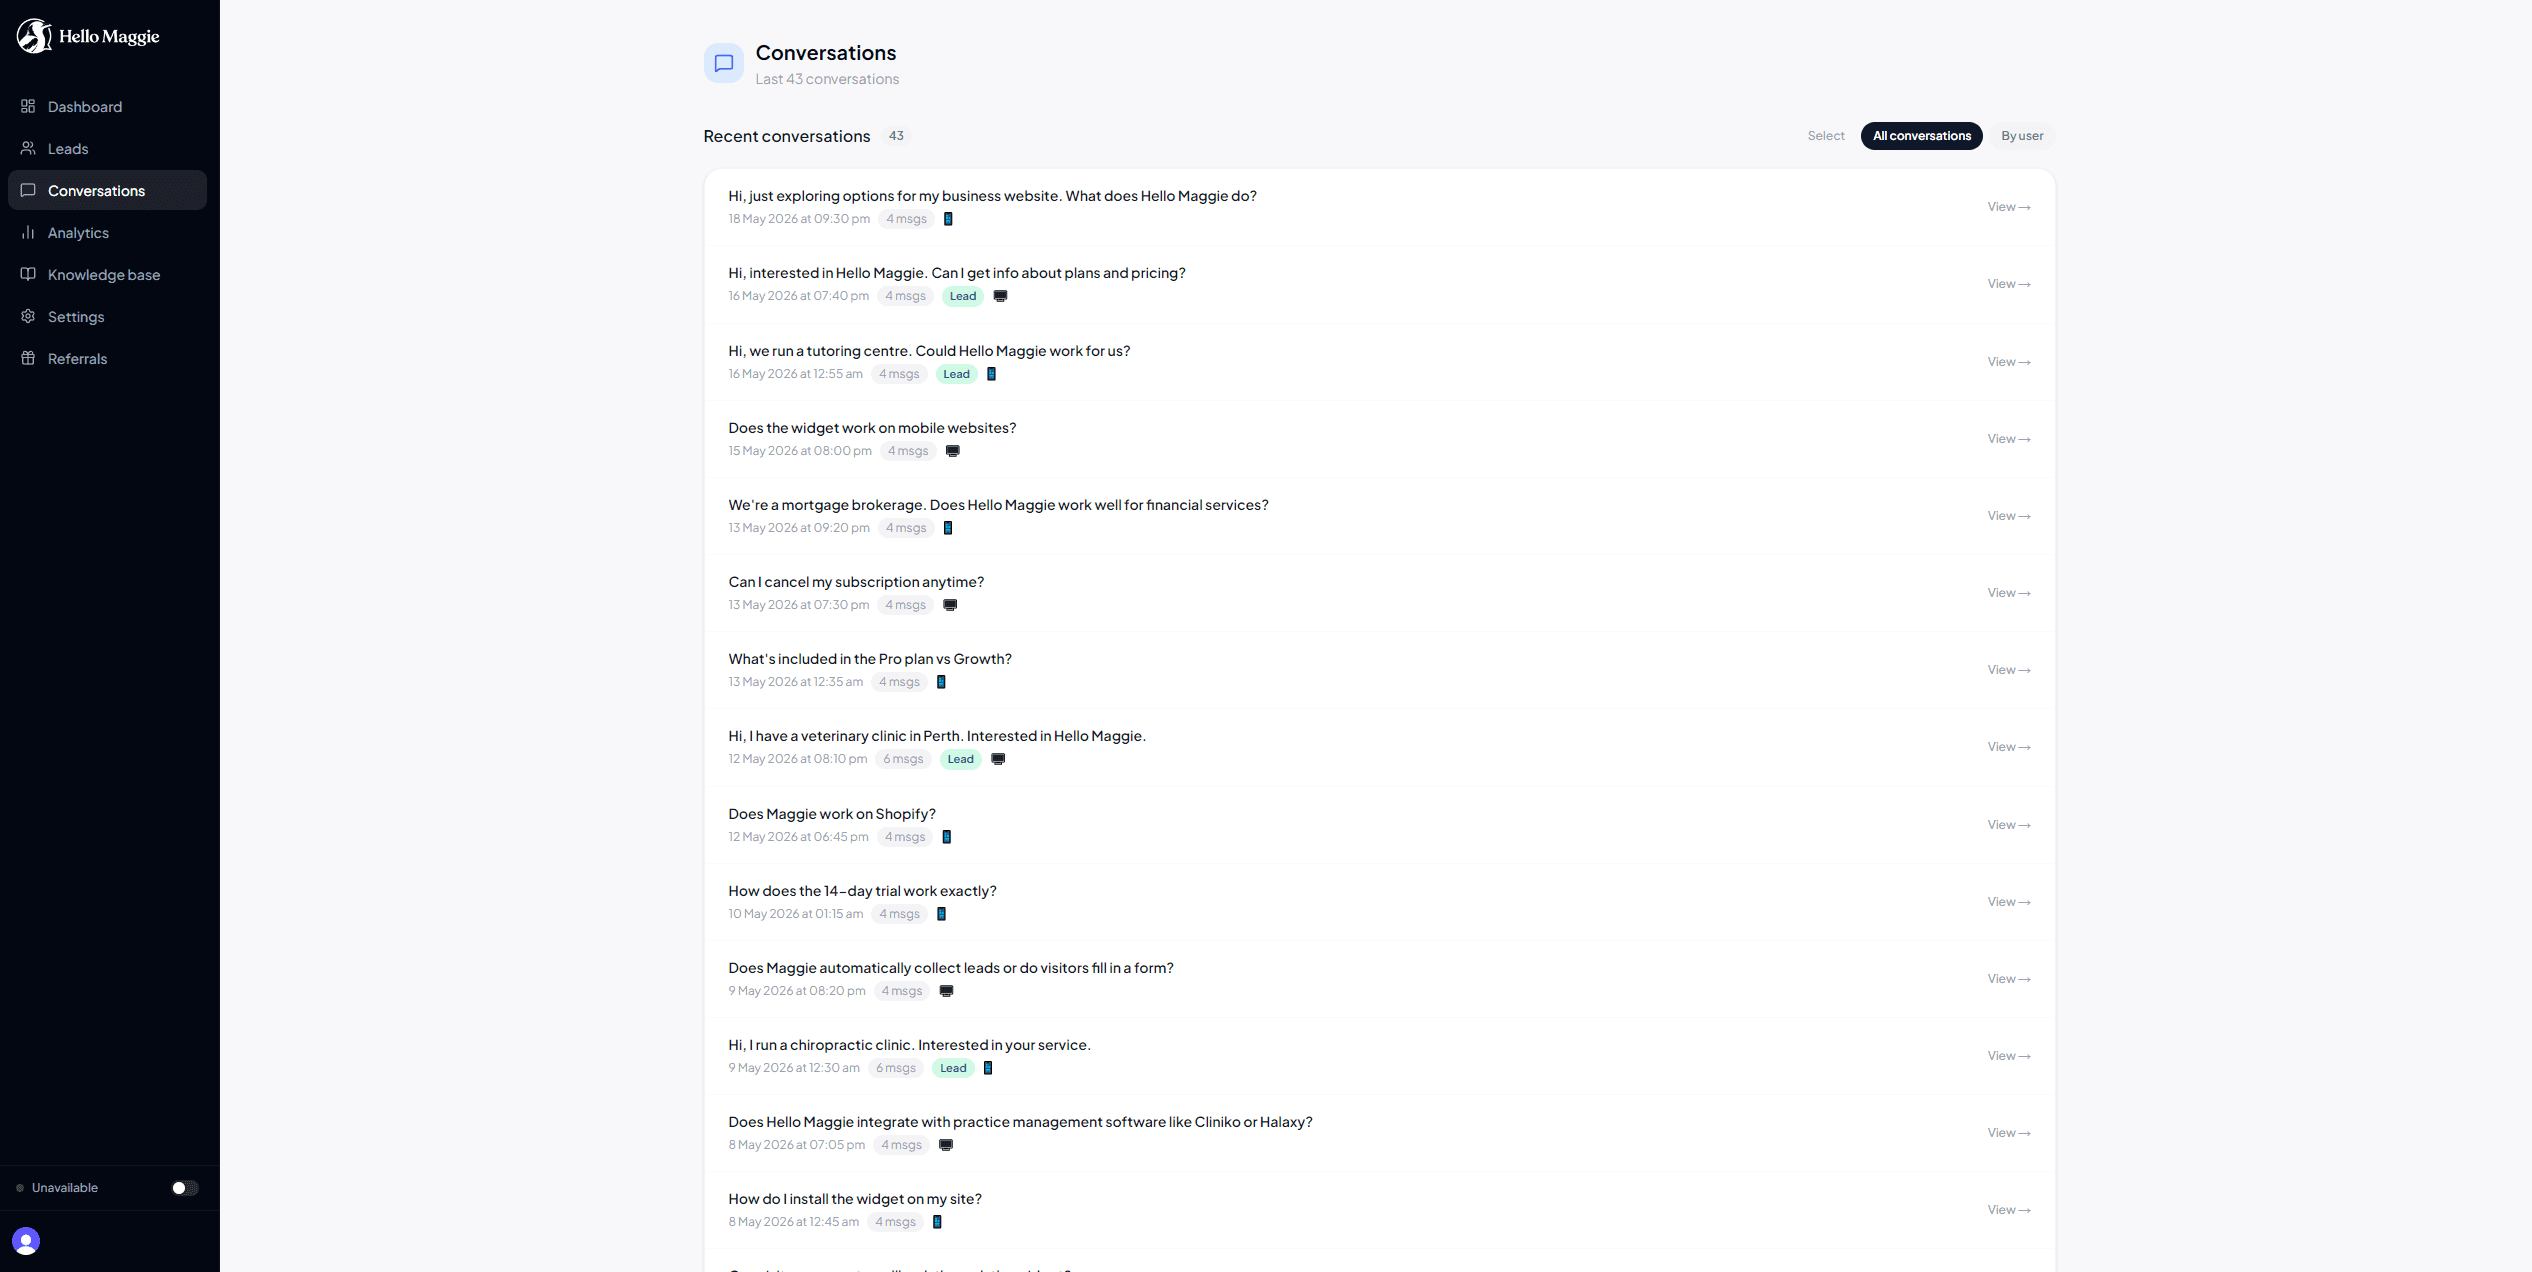The height and width of the screenshot is (1272, 2532).
Task: Click mobile device icon on 18 May conversation
Action: coord(948,219)
